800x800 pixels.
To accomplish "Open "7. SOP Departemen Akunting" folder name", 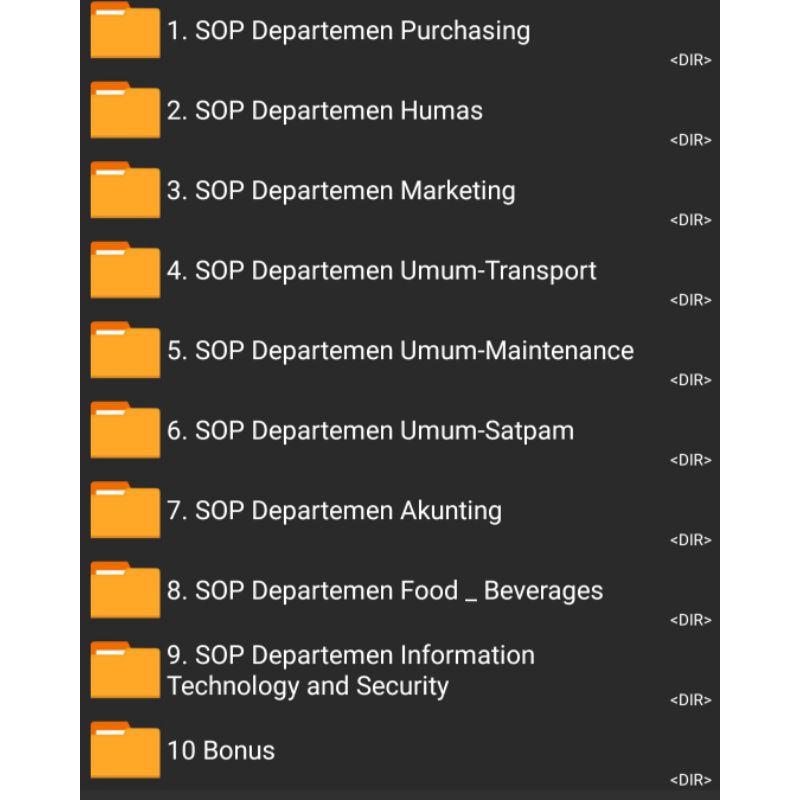I will click(x=334, y=511).
